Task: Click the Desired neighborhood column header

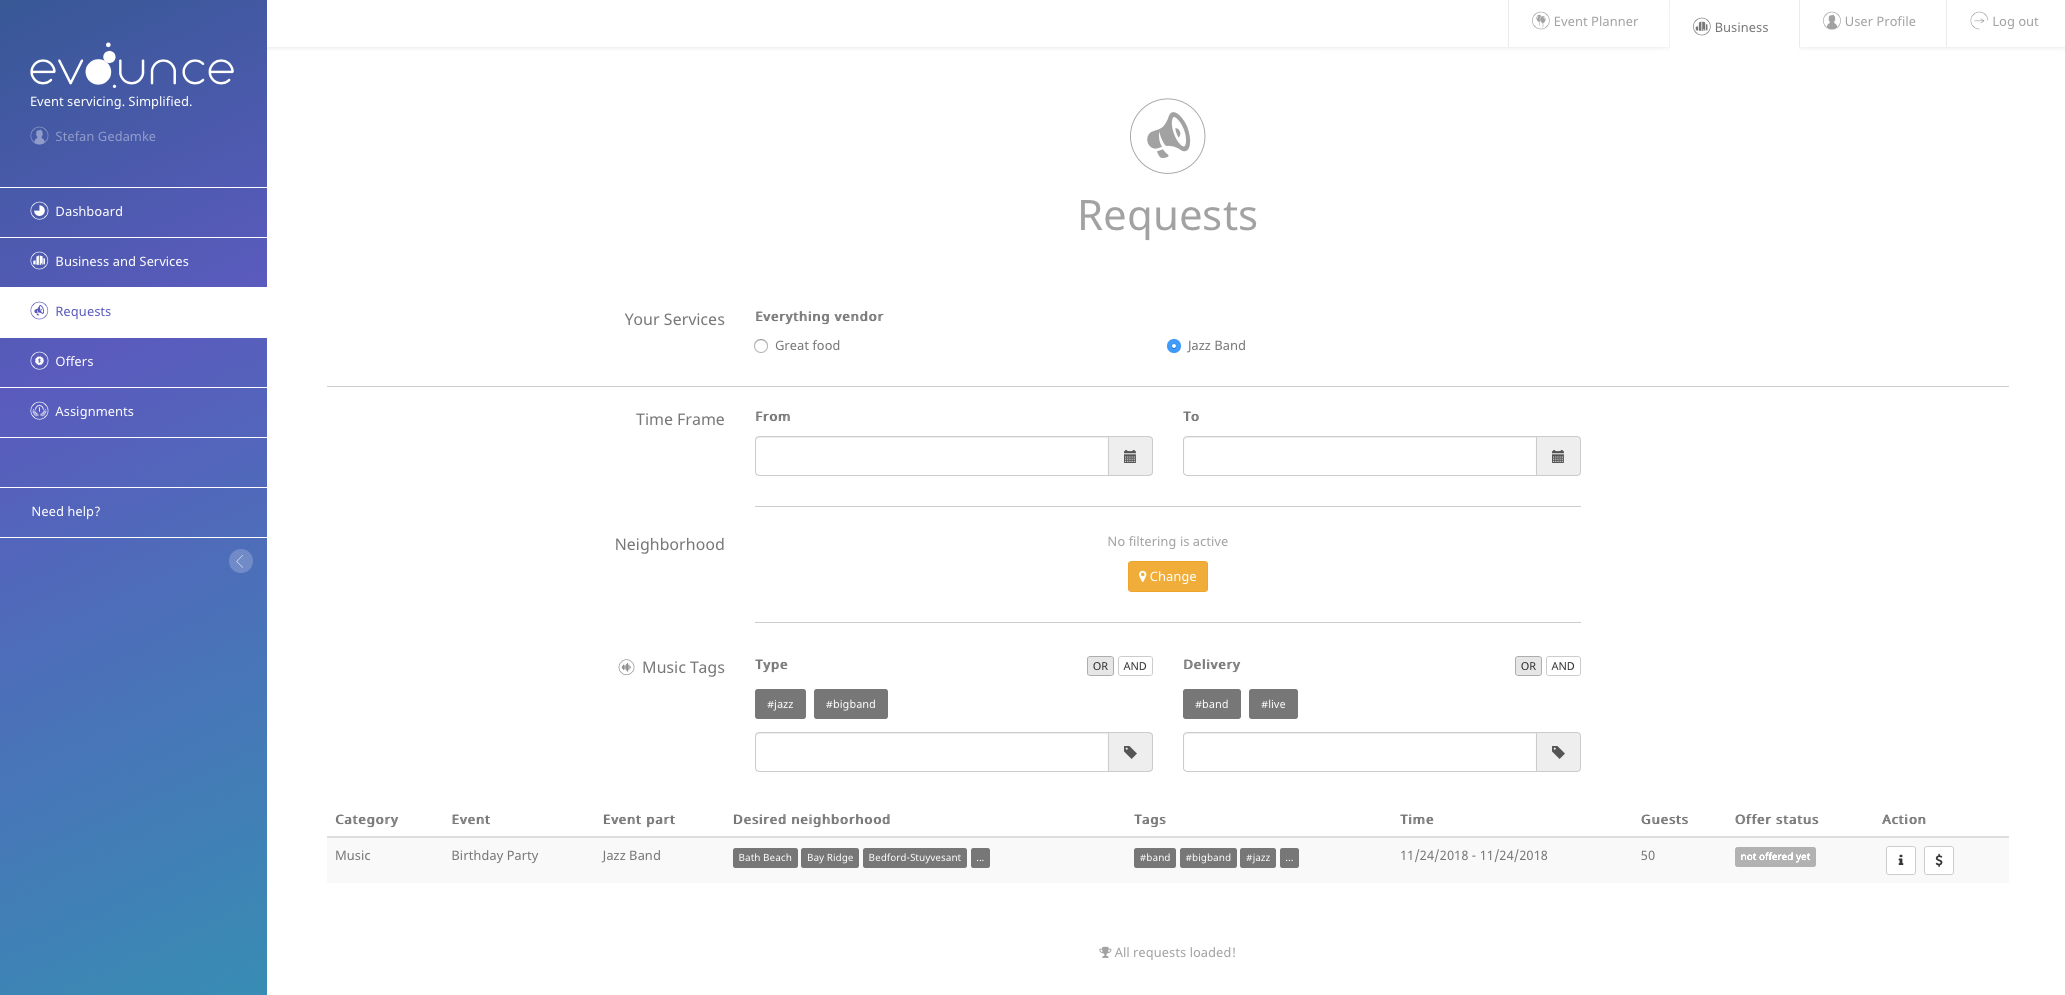Action: click(x=812, y=820)
